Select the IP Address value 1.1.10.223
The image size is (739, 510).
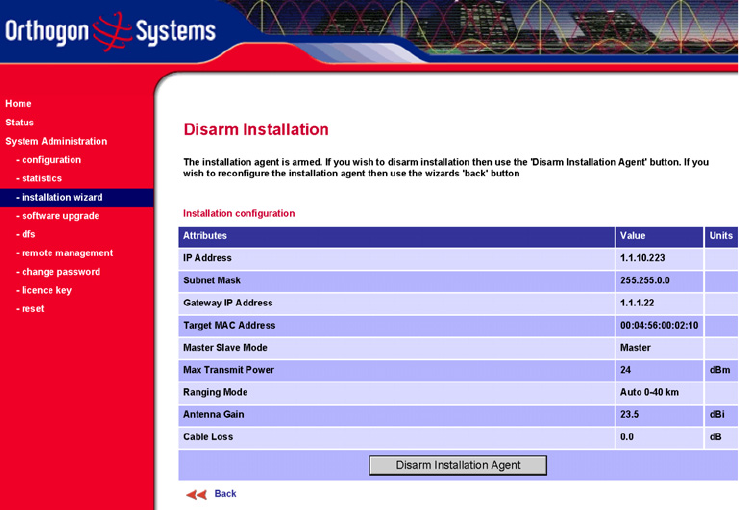click(642, 258)
